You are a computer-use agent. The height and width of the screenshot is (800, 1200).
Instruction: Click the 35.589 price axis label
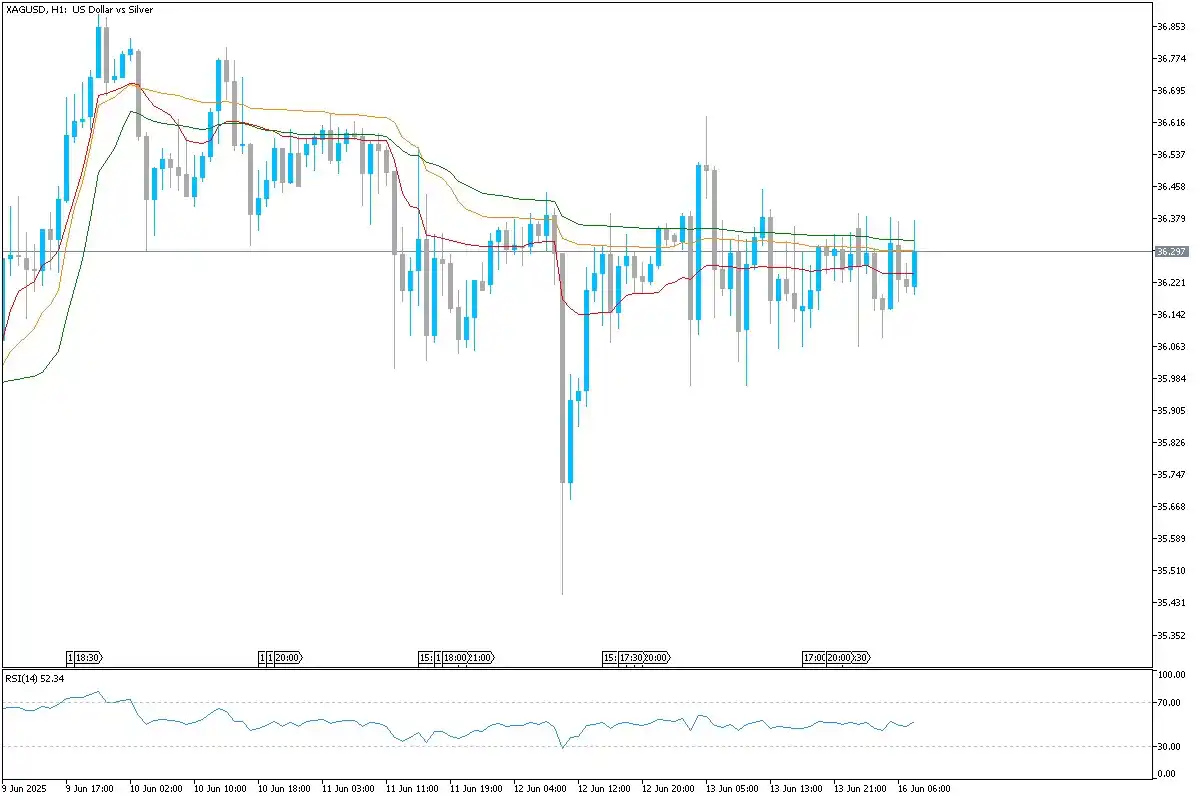click(1170, 539)
